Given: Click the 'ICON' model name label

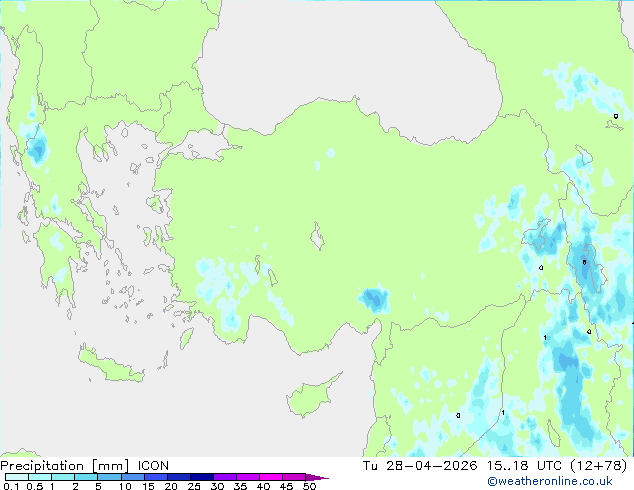Looking at the screenshot, I should pos(153,466).
